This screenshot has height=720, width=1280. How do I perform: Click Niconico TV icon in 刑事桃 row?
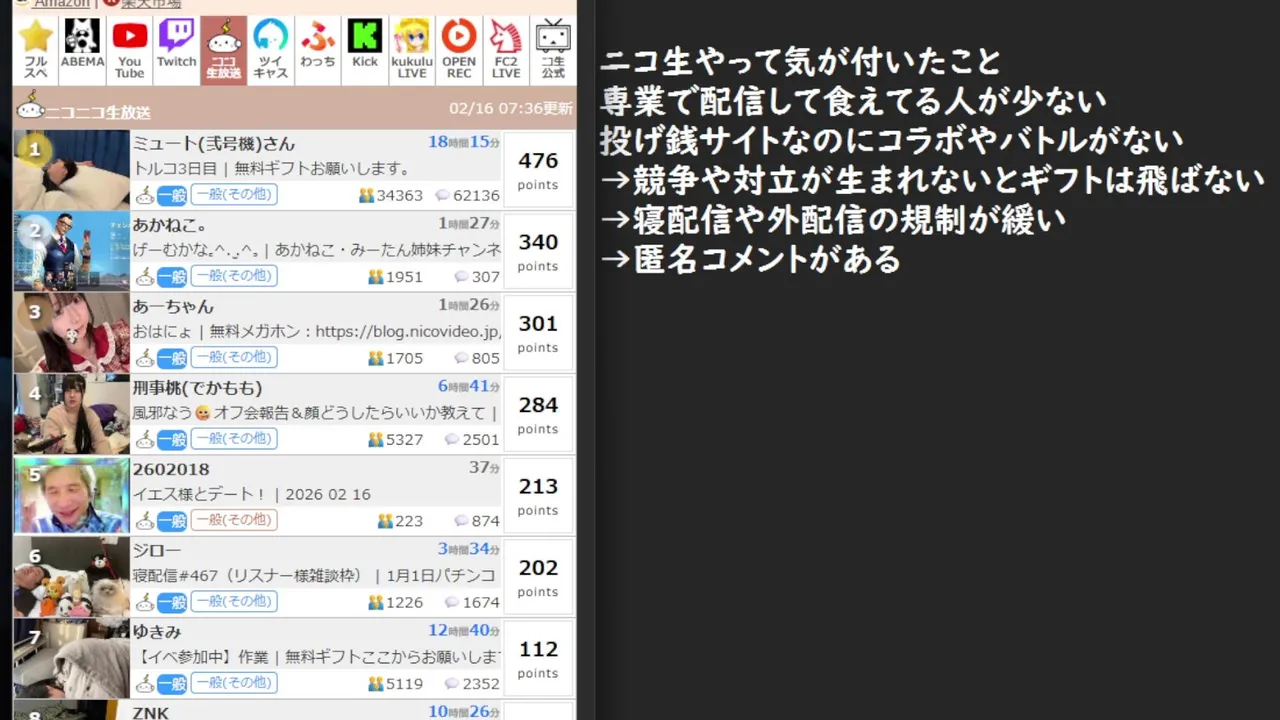[x=145, y=438]
